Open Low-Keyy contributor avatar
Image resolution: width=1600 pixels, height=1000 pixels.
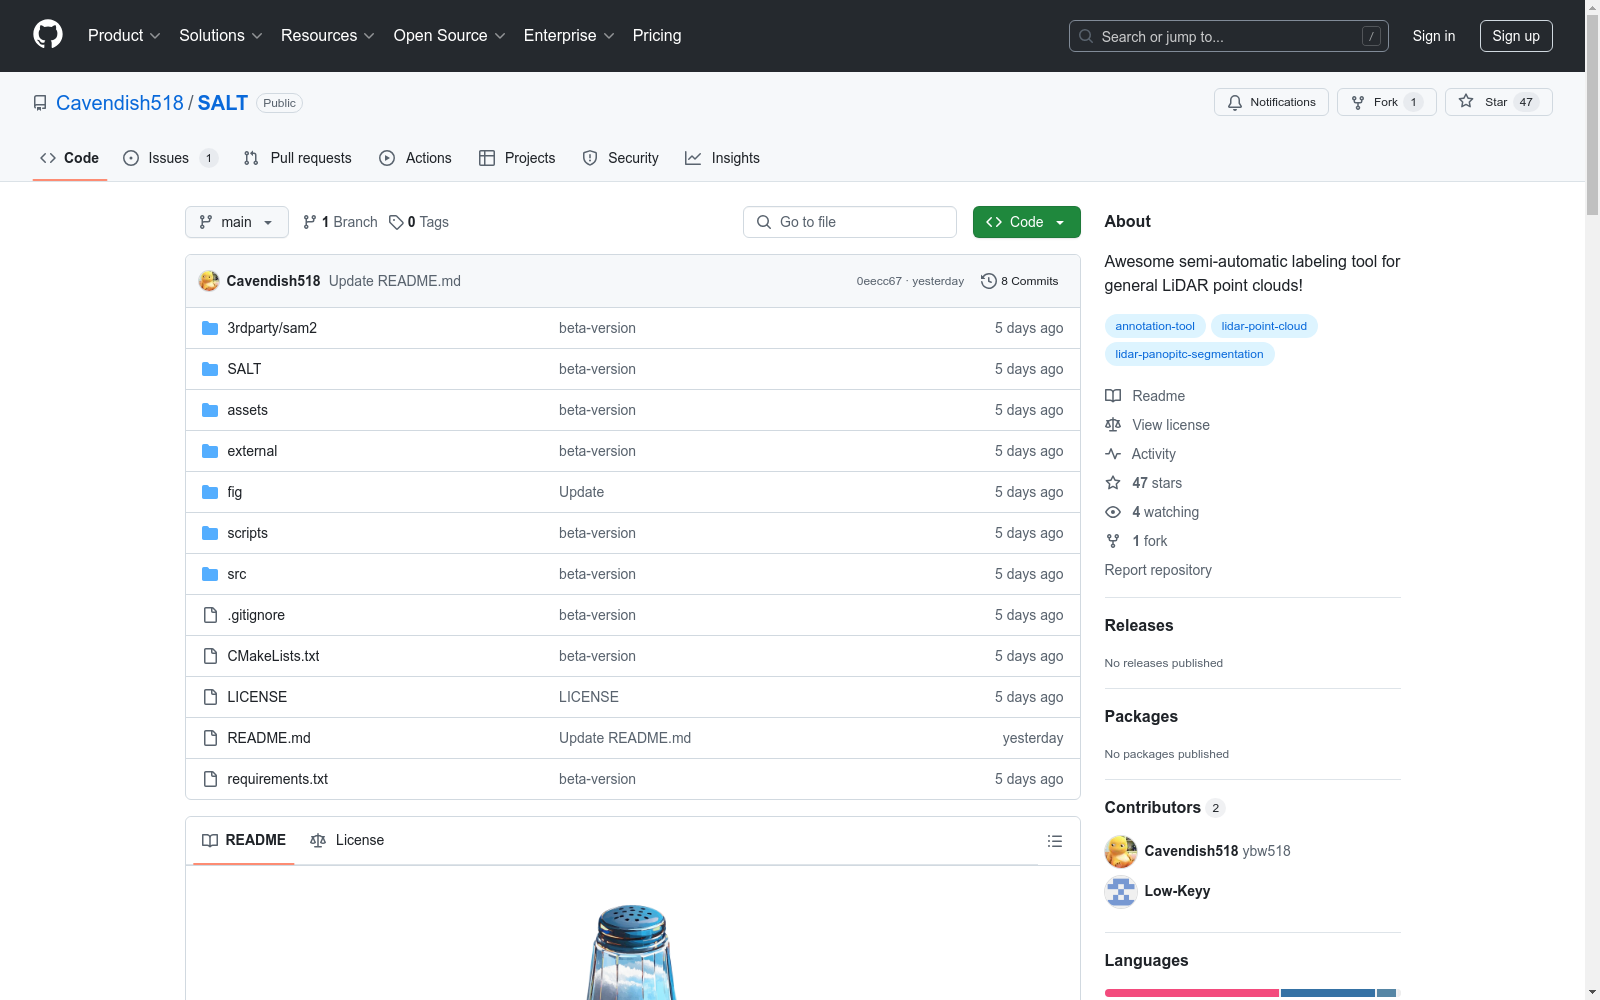pyautogui.click(x=1121, y=891)
